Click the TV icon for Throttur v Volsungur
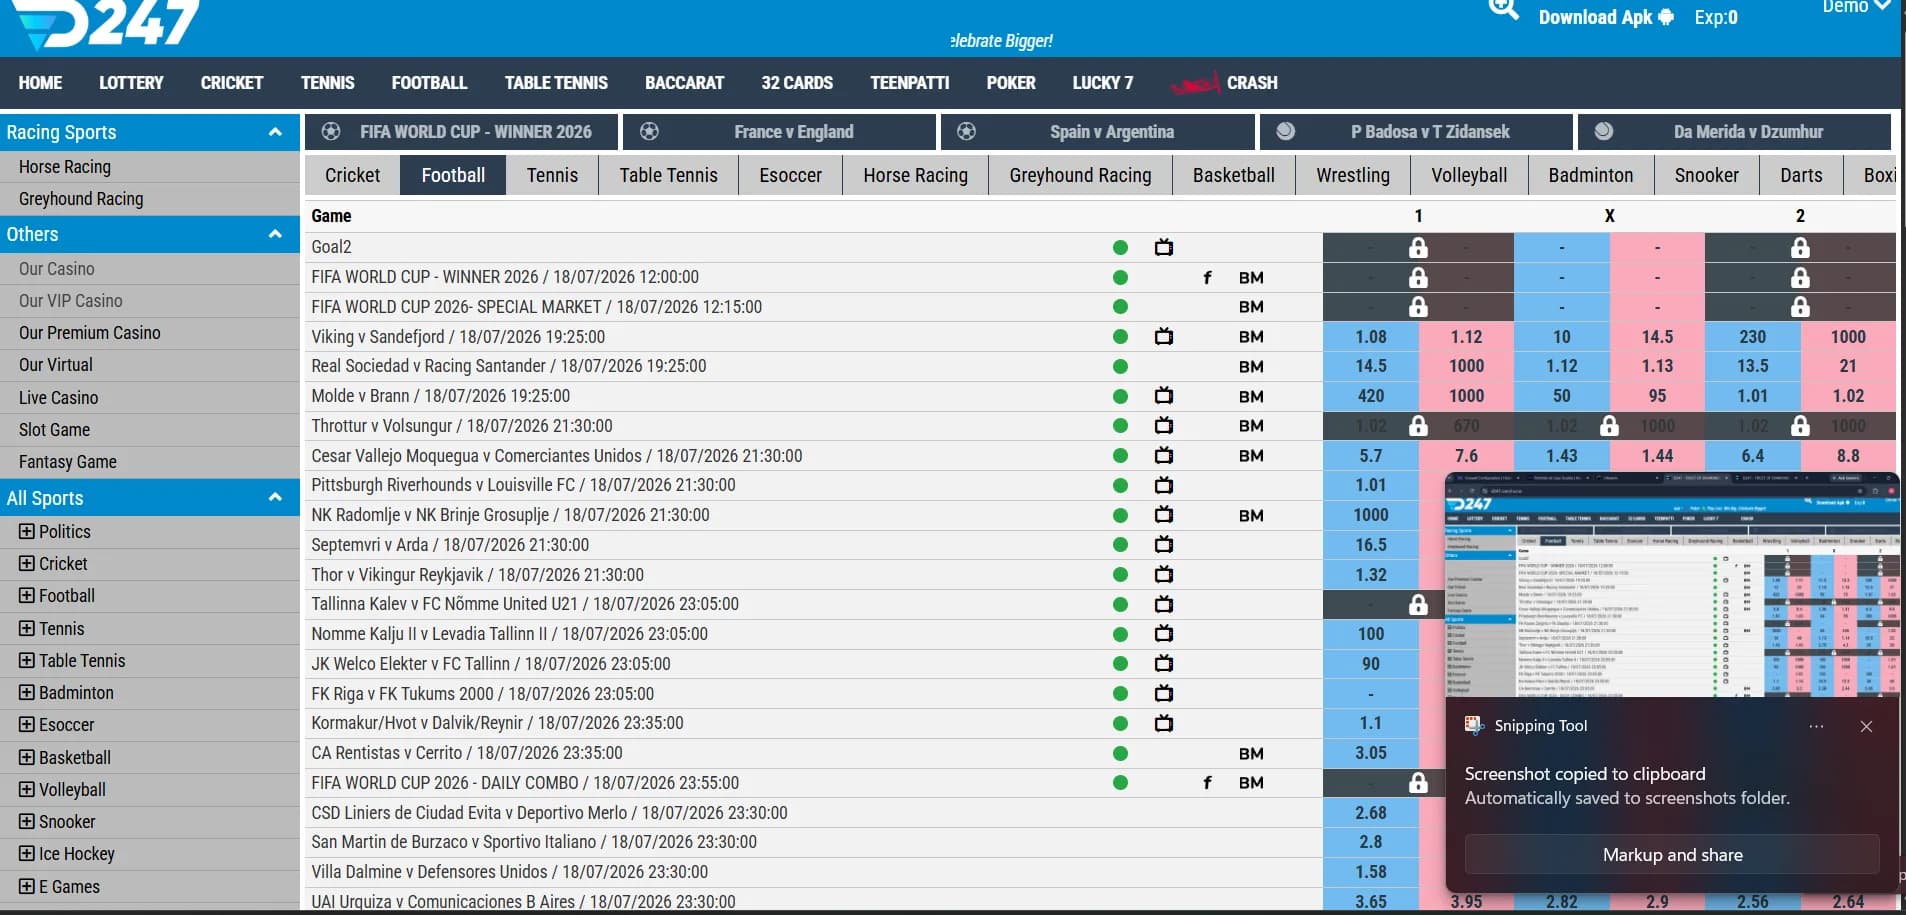This screenshot has height=915, width=1906. (x=1164, y=426)
